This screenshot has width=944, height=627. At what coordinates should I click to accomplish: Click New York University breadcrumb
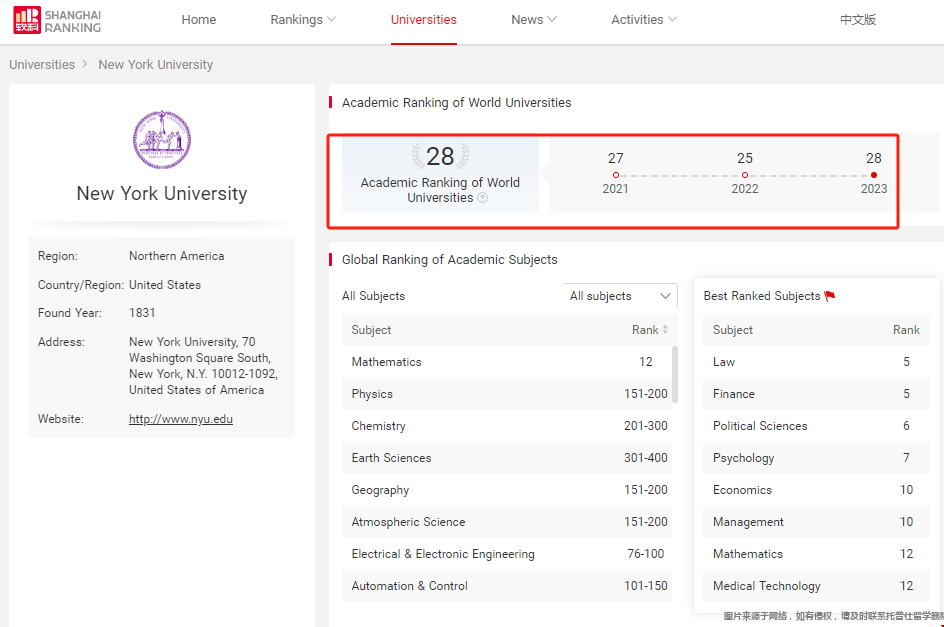(155, 64)
